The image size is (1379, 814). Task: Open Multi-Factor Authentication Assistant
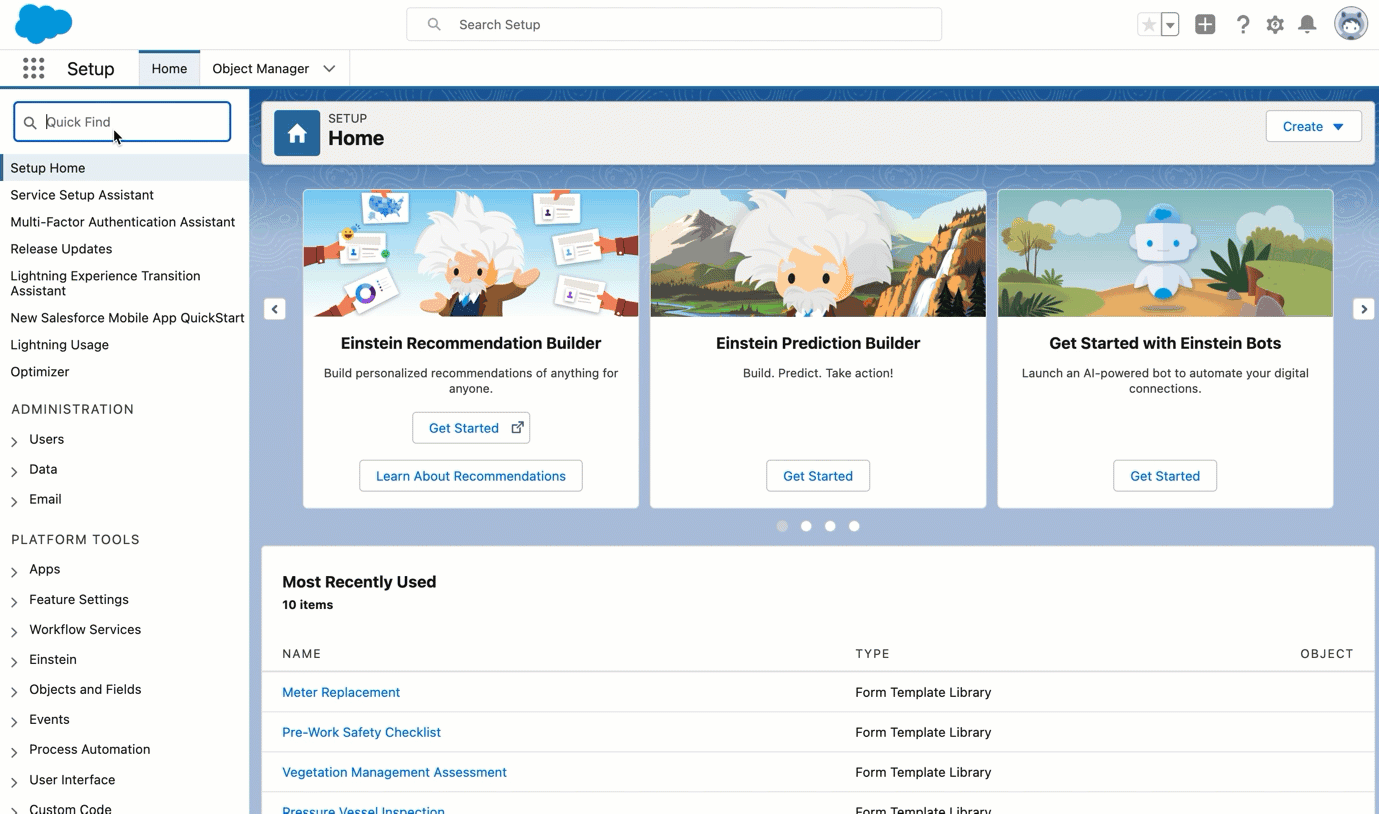(x=122, y=222)
